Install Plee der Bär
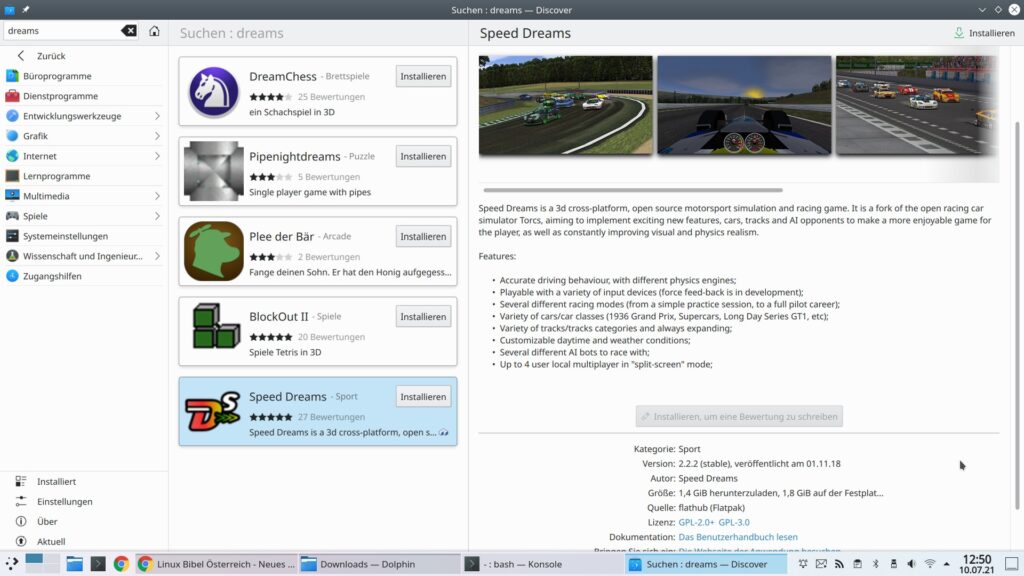 (423, 236)
